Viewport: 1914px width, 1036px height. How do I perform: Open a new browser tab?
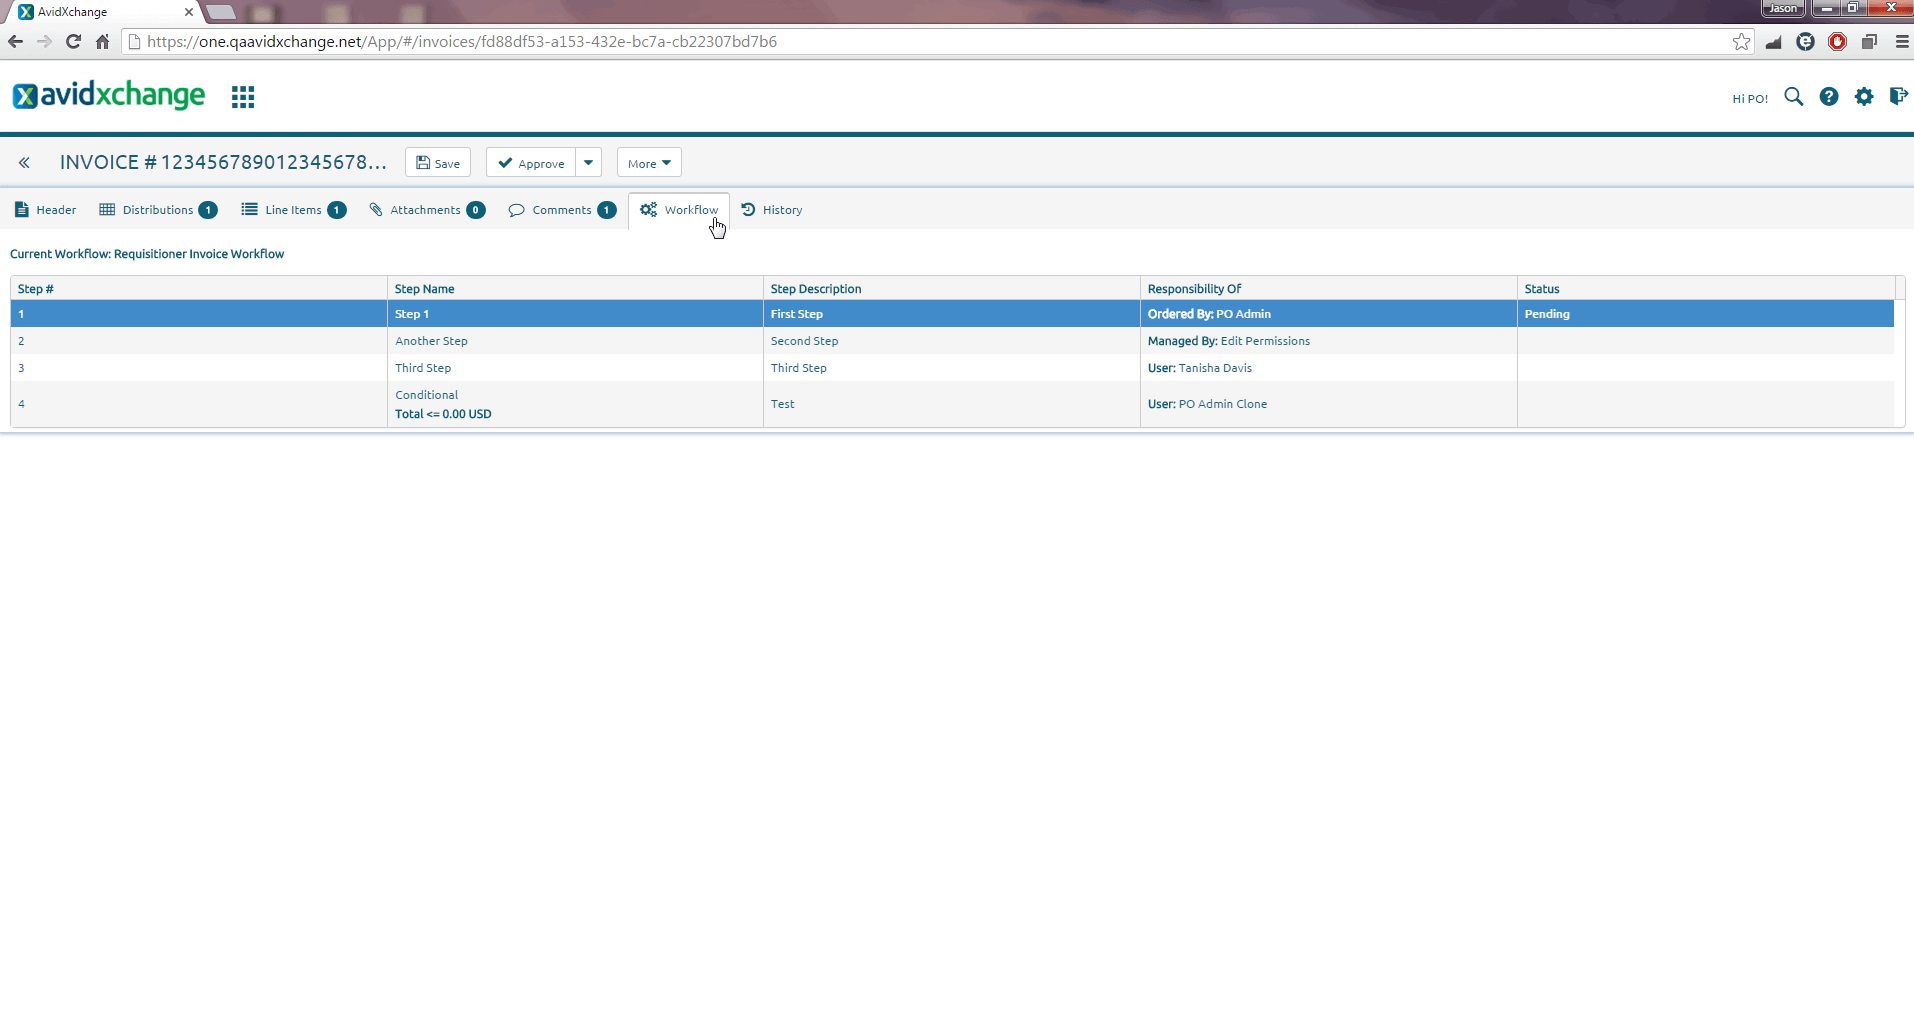221,12
